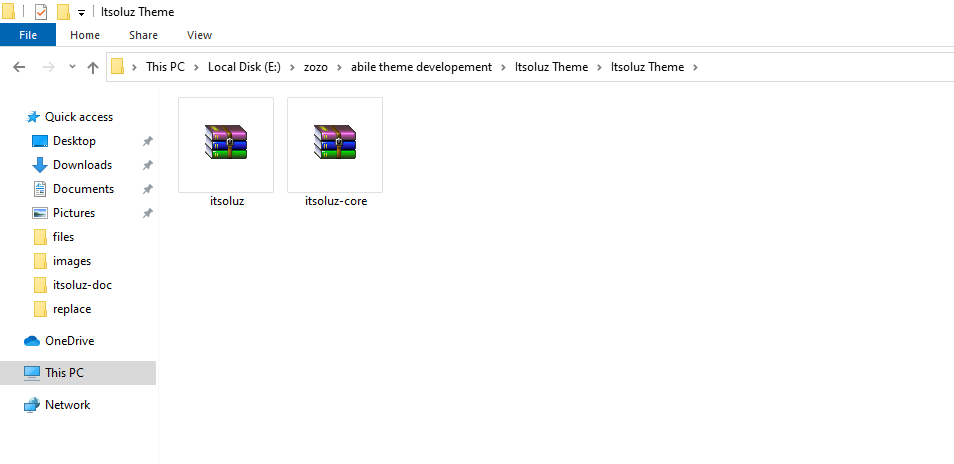Image resolution: width=954 pixels, height=464 pixels.
Task: Switch to the Share ribbon tab
Action: (143, 35)
